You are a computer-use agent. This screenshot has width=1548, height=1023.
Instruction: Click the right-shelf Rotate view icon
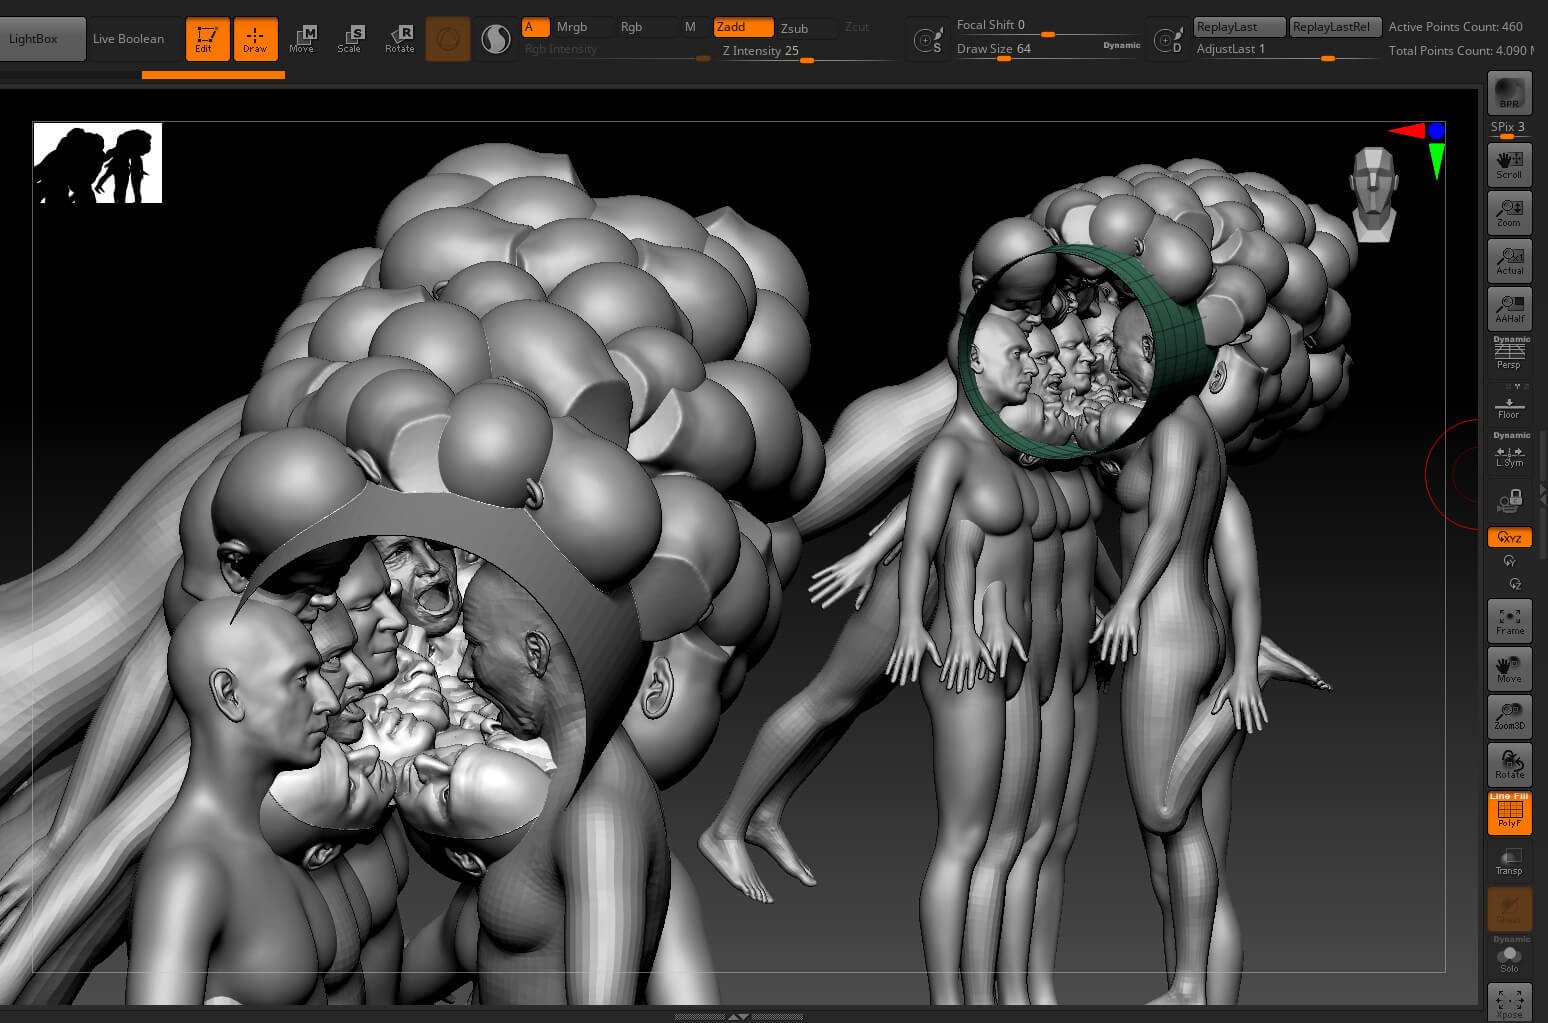point(1509,764)
